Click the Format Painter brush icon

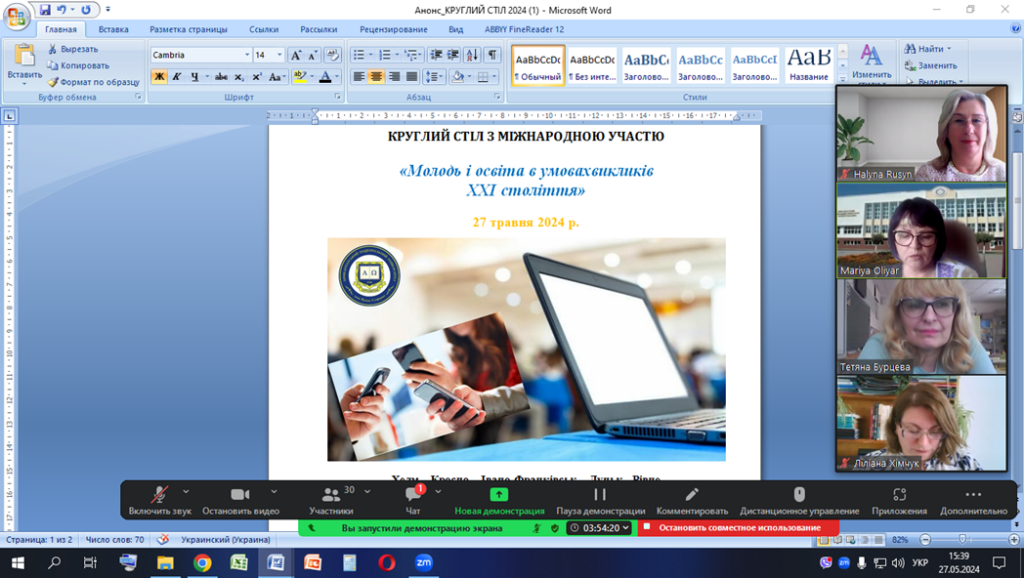[53, 82]
